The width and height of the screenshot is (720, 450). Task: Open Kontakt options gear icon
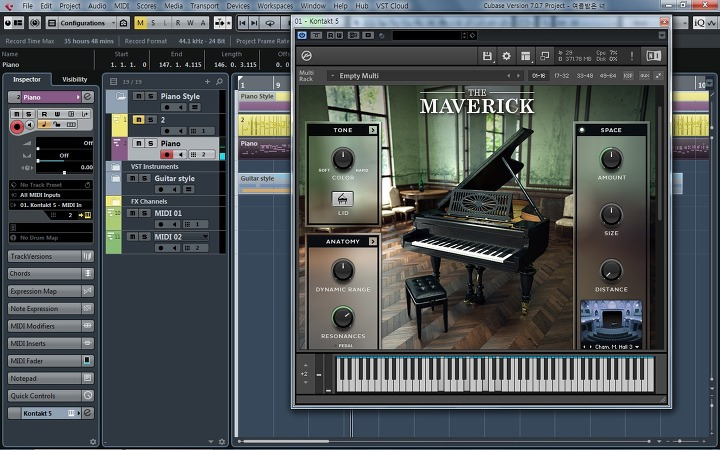pos(506,56)
